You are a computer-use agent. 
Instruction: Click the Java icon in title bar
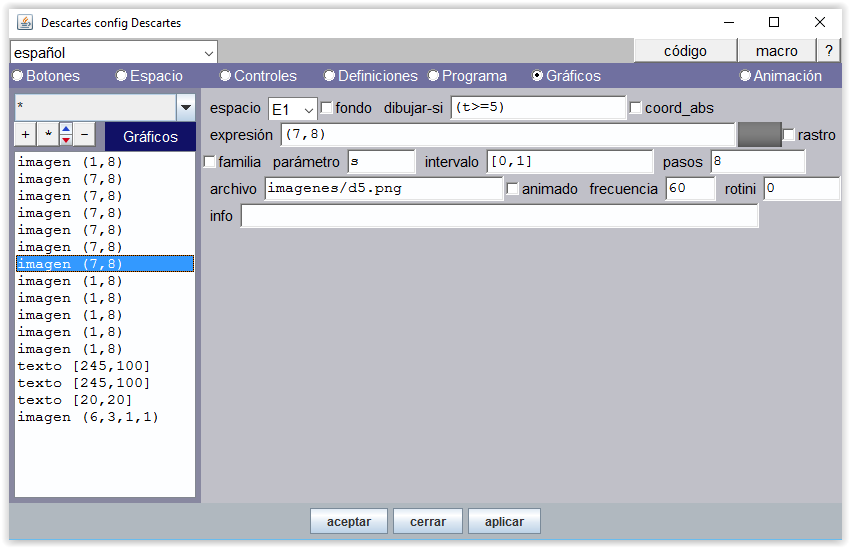(x=24, y=22)
